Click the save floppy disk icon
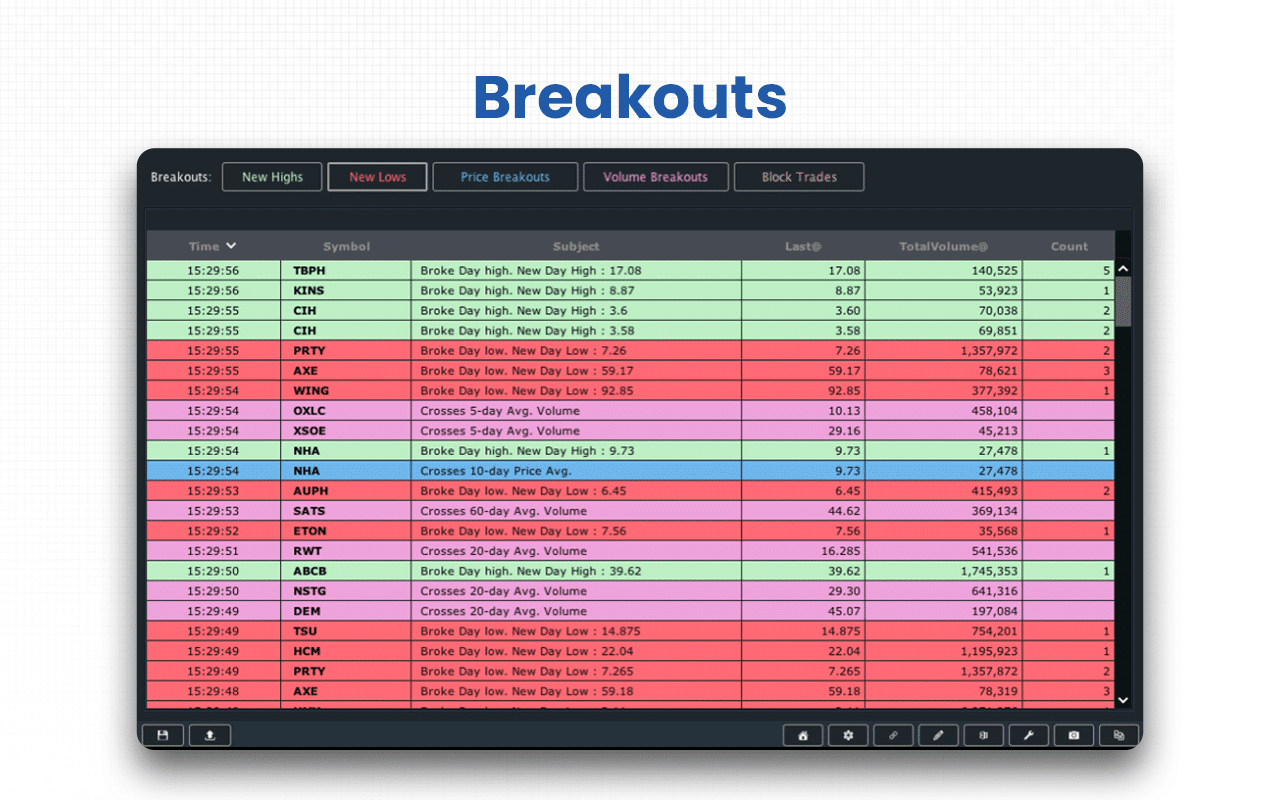The height and width of the screenshot is (800, 1280). (163, 735)
